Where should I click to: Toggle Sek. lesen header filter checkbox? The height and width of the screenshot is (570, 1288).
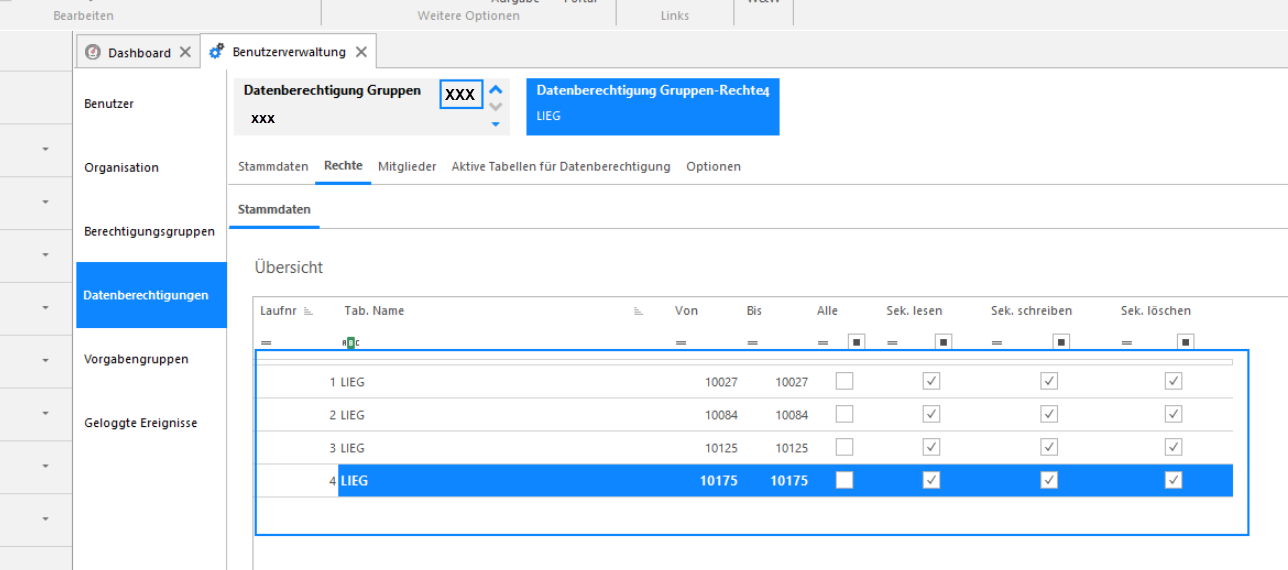point(943,342)
